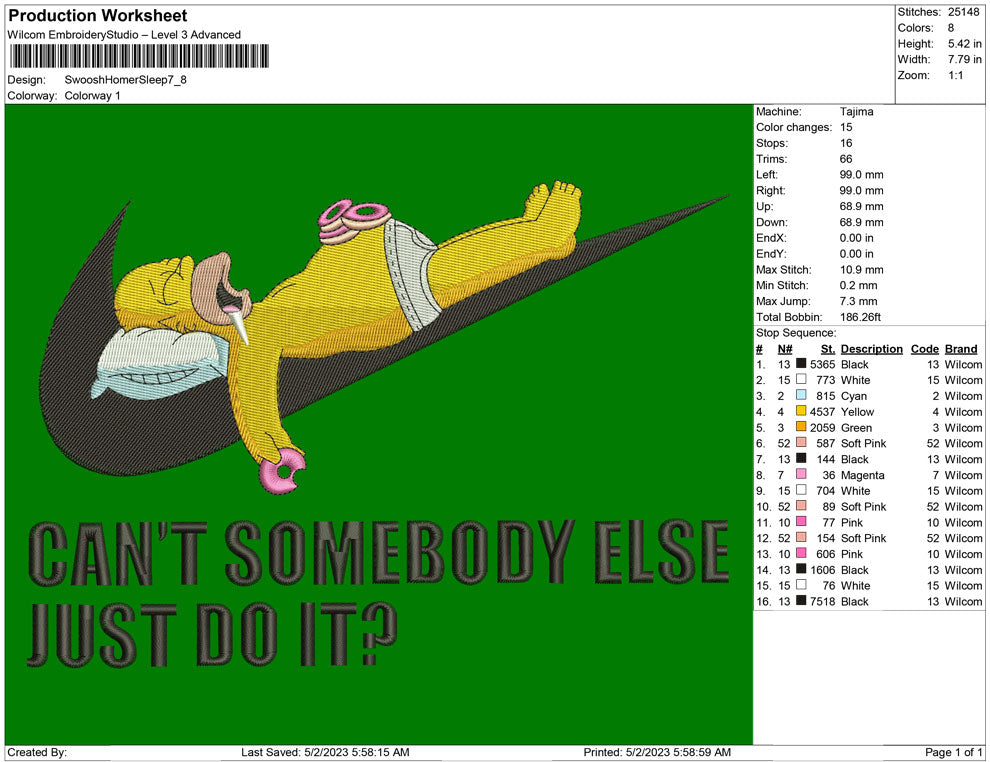
Task: Click the 'Brand' column header
Action: tap(961, 348)
